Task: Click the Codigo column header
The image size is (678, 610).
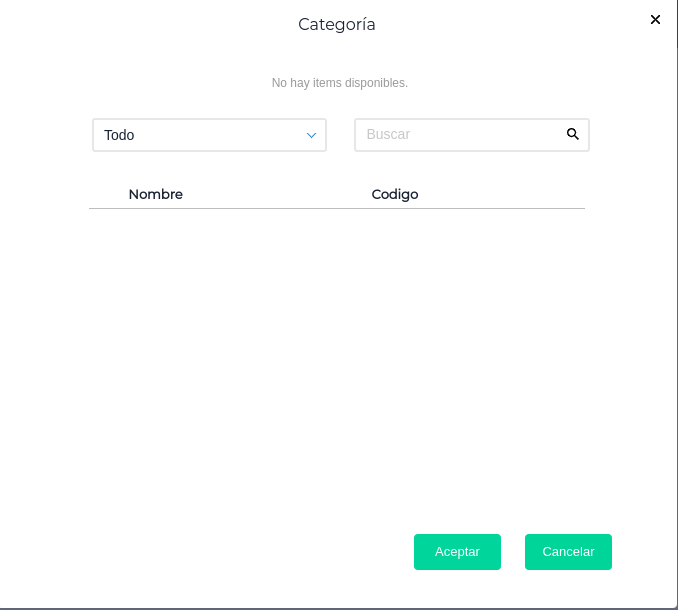Action: pos(395,194)
